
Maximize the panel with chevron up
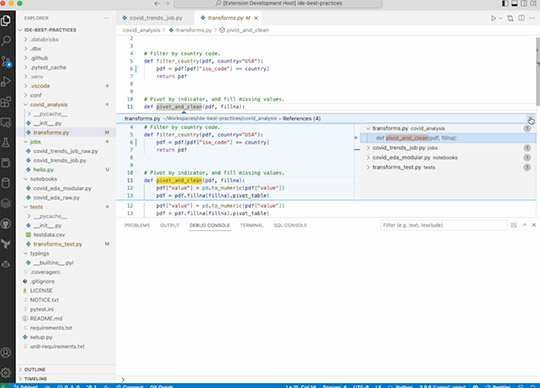(525, 225)
